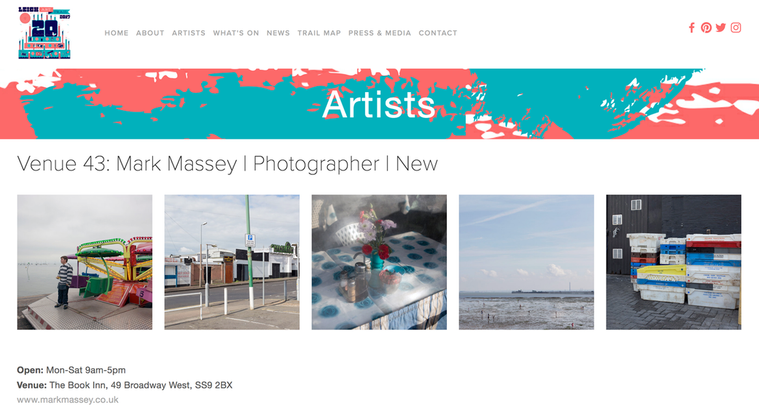
Task: Go to the Home menu item
Action: tap(117, 33)
